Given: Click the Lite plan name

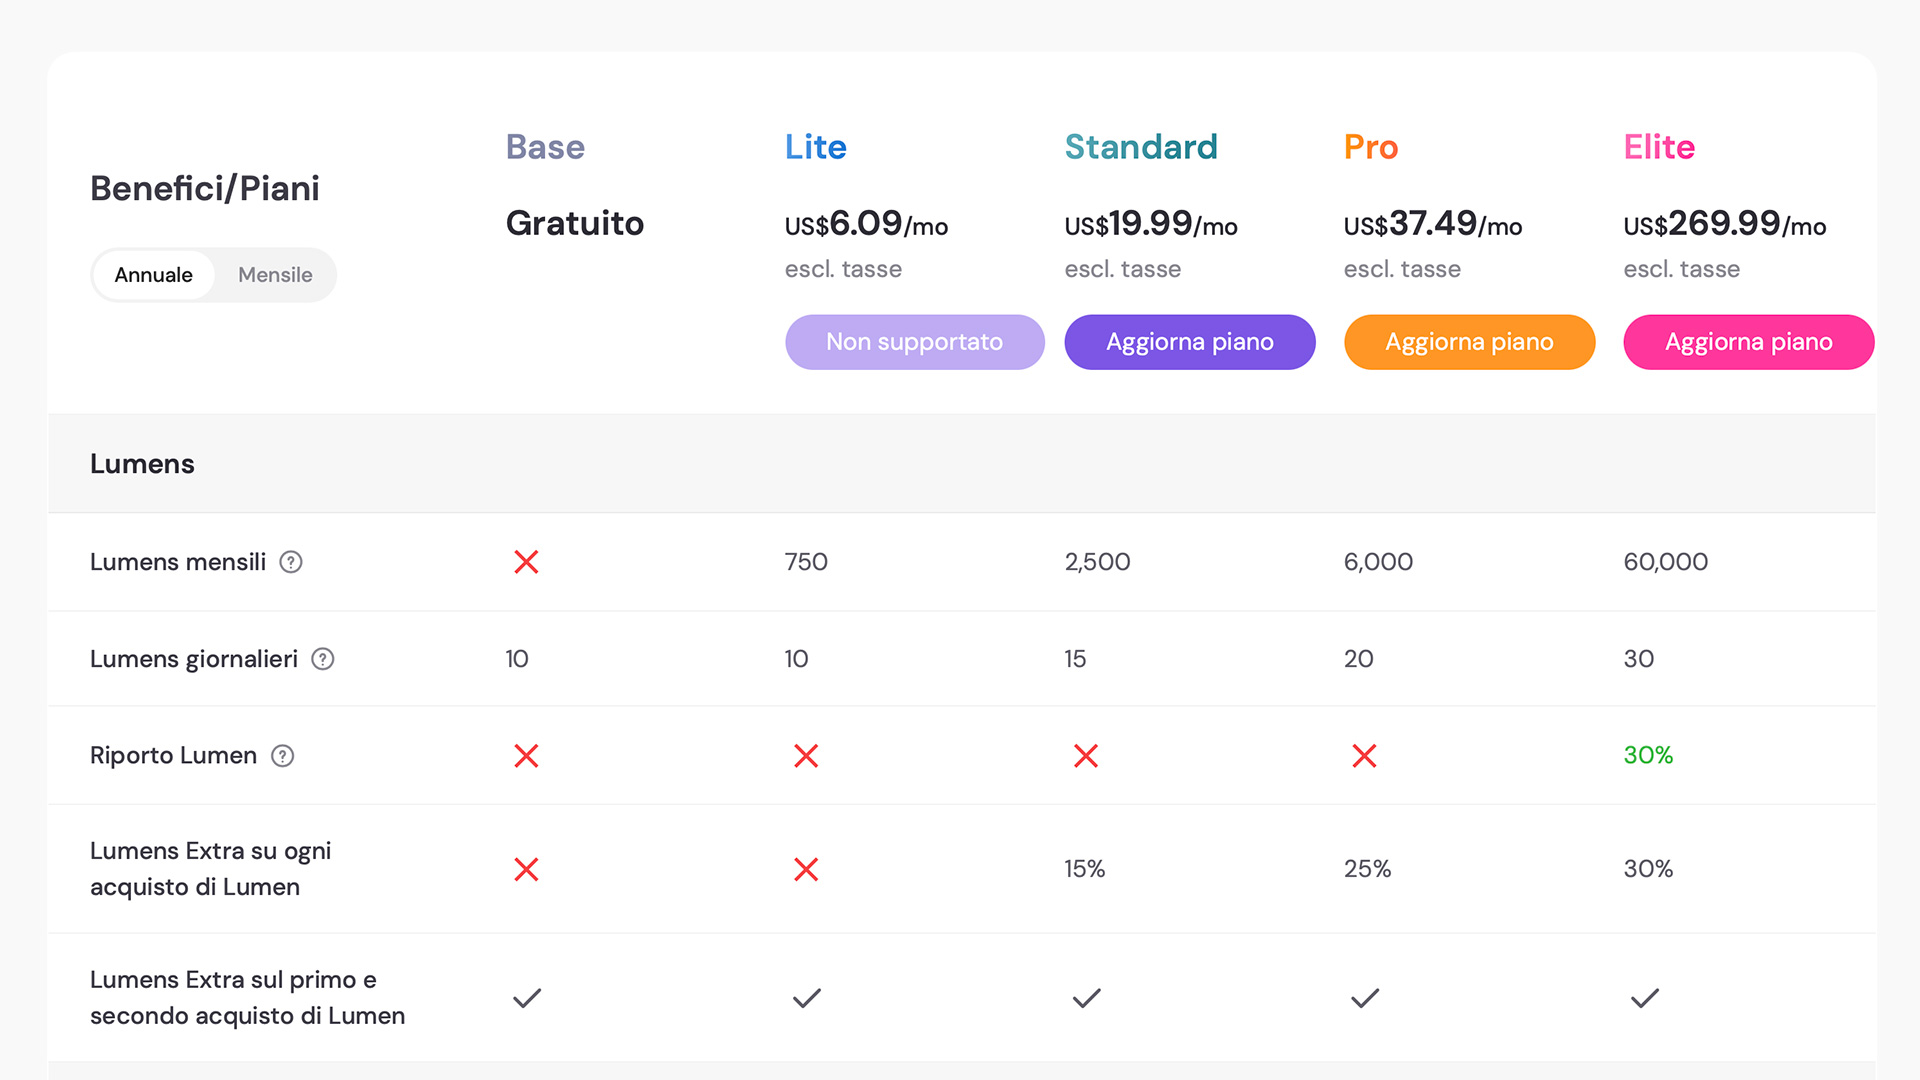Looking at the screenshot, I should coord(816,147).
